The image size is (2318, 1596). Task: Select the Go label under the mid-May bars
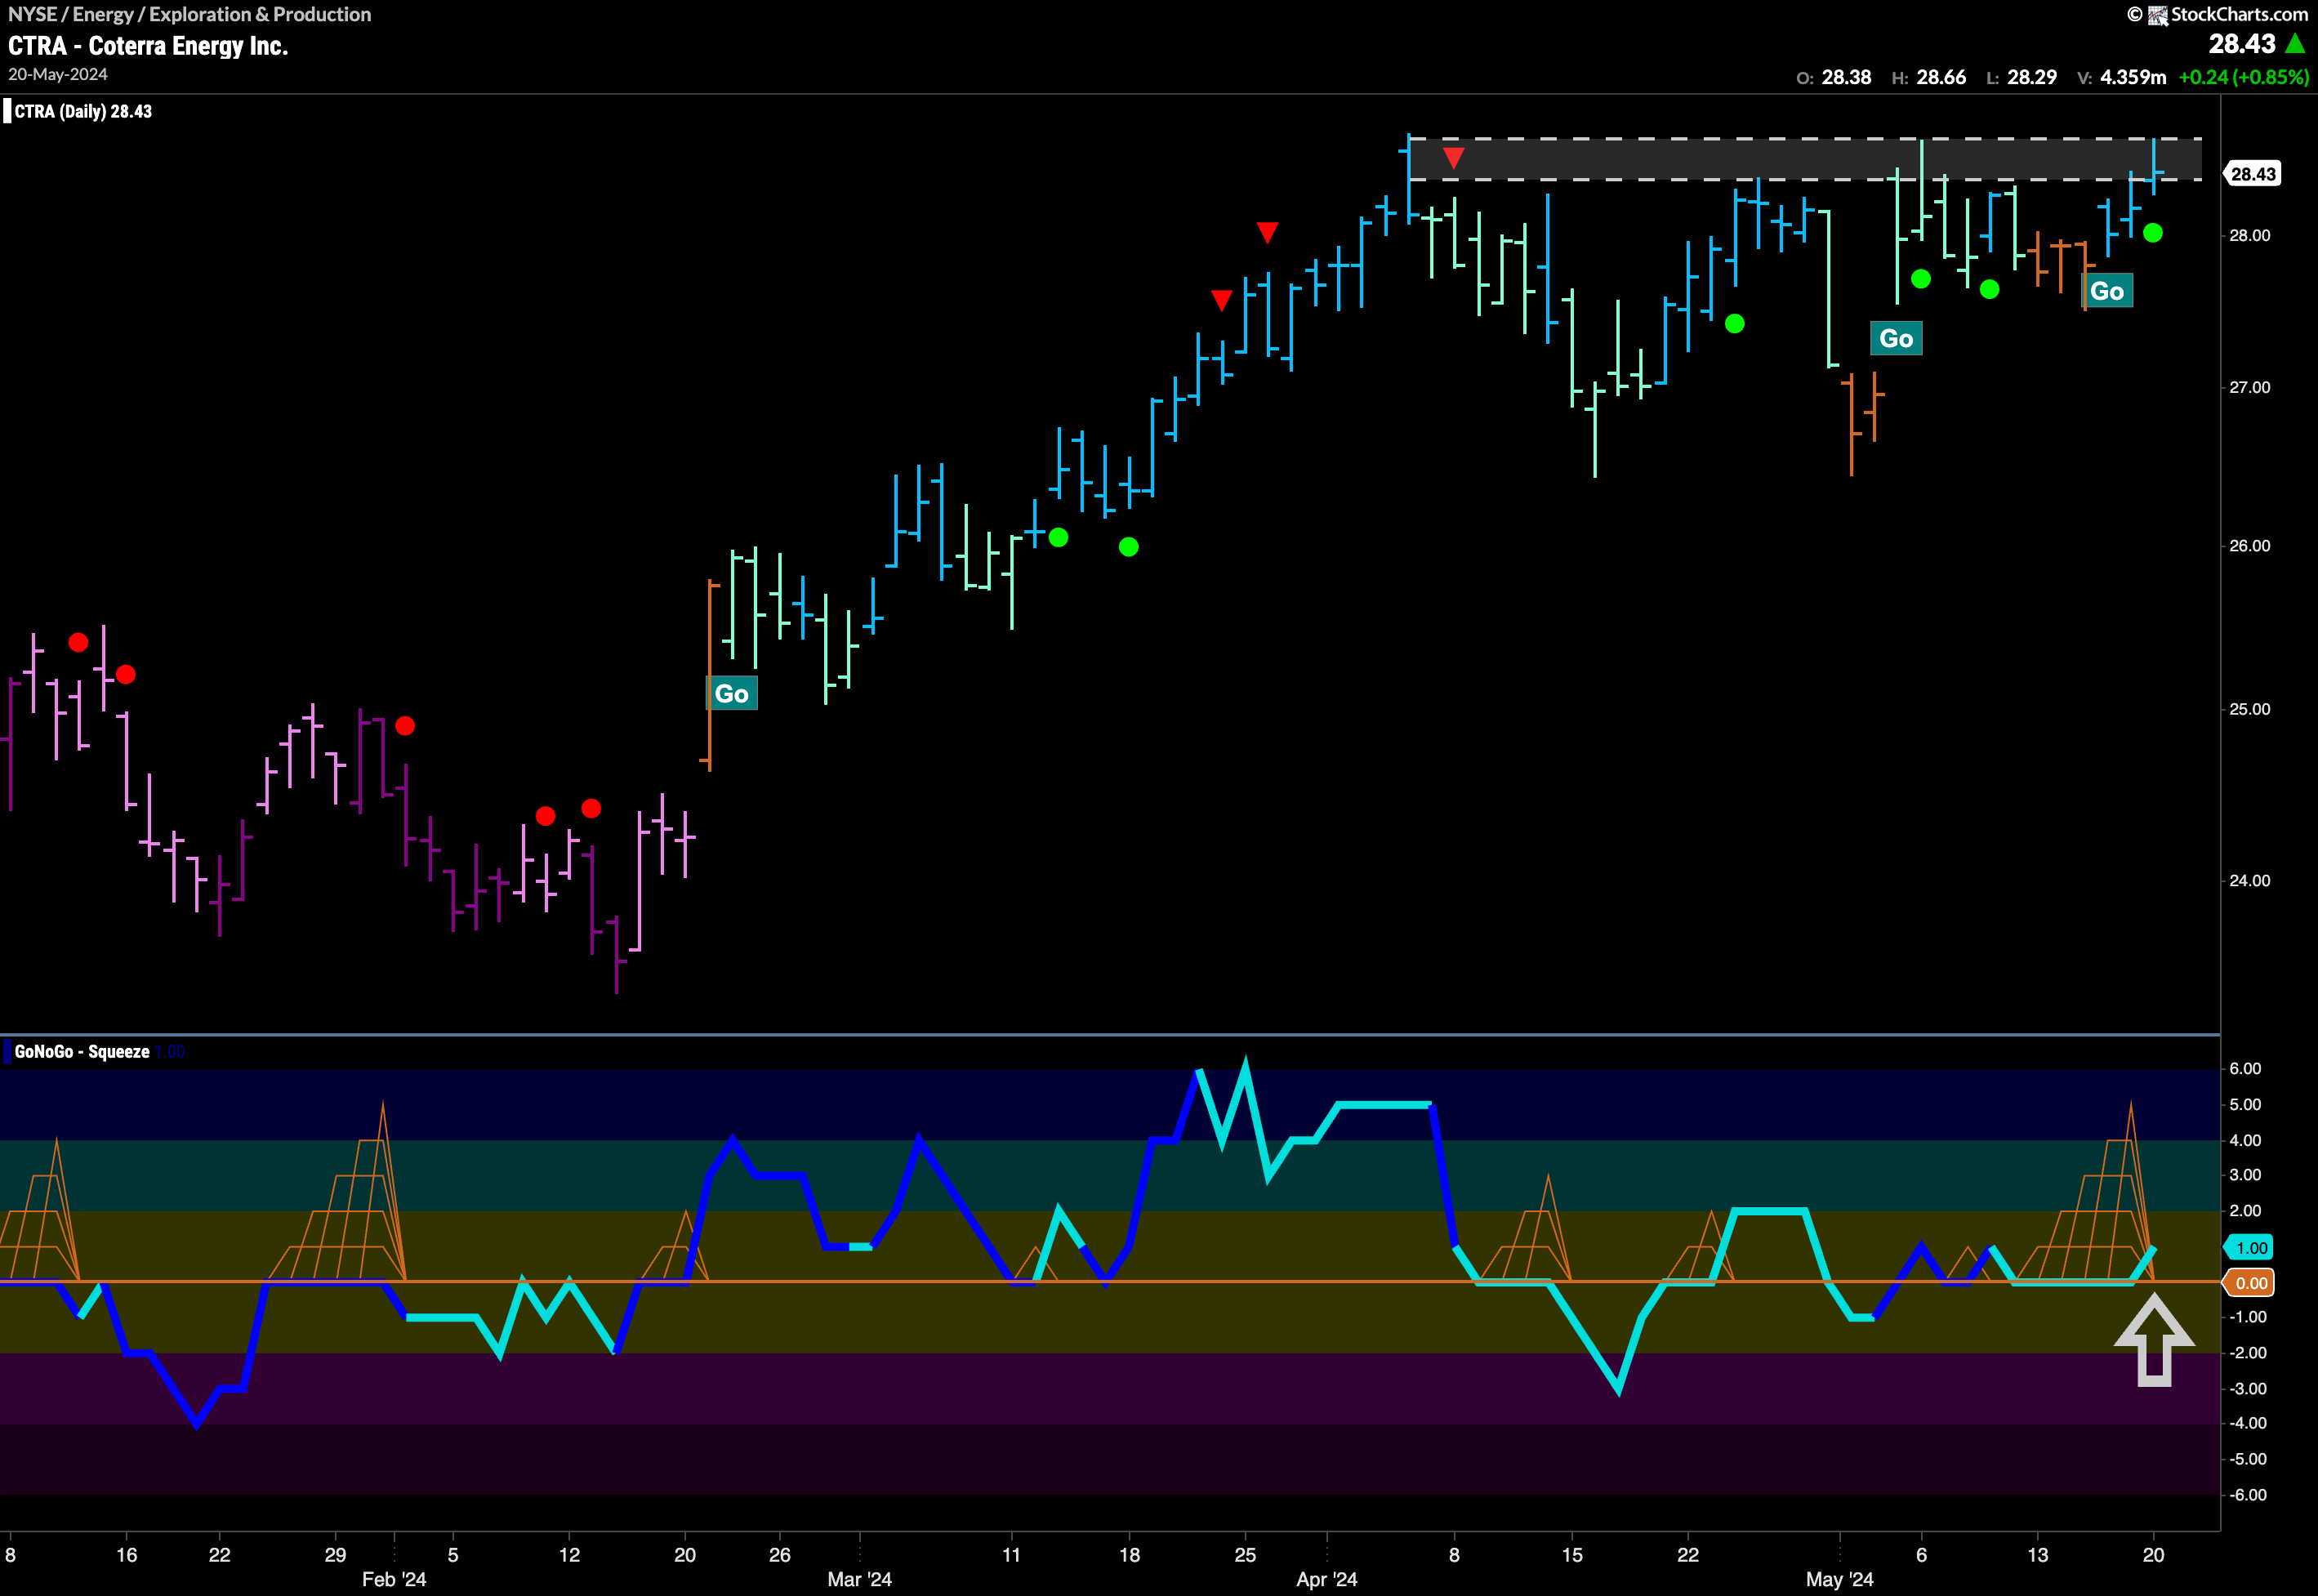(x=2107, y=291)
